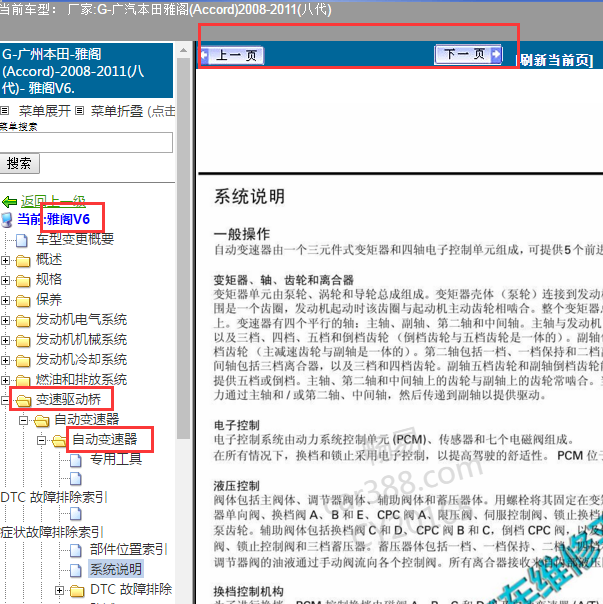This screenshot has width=603, height=604.
Task: Expand the 发动机电气系统 folder
Action: (x=5, y=320)
